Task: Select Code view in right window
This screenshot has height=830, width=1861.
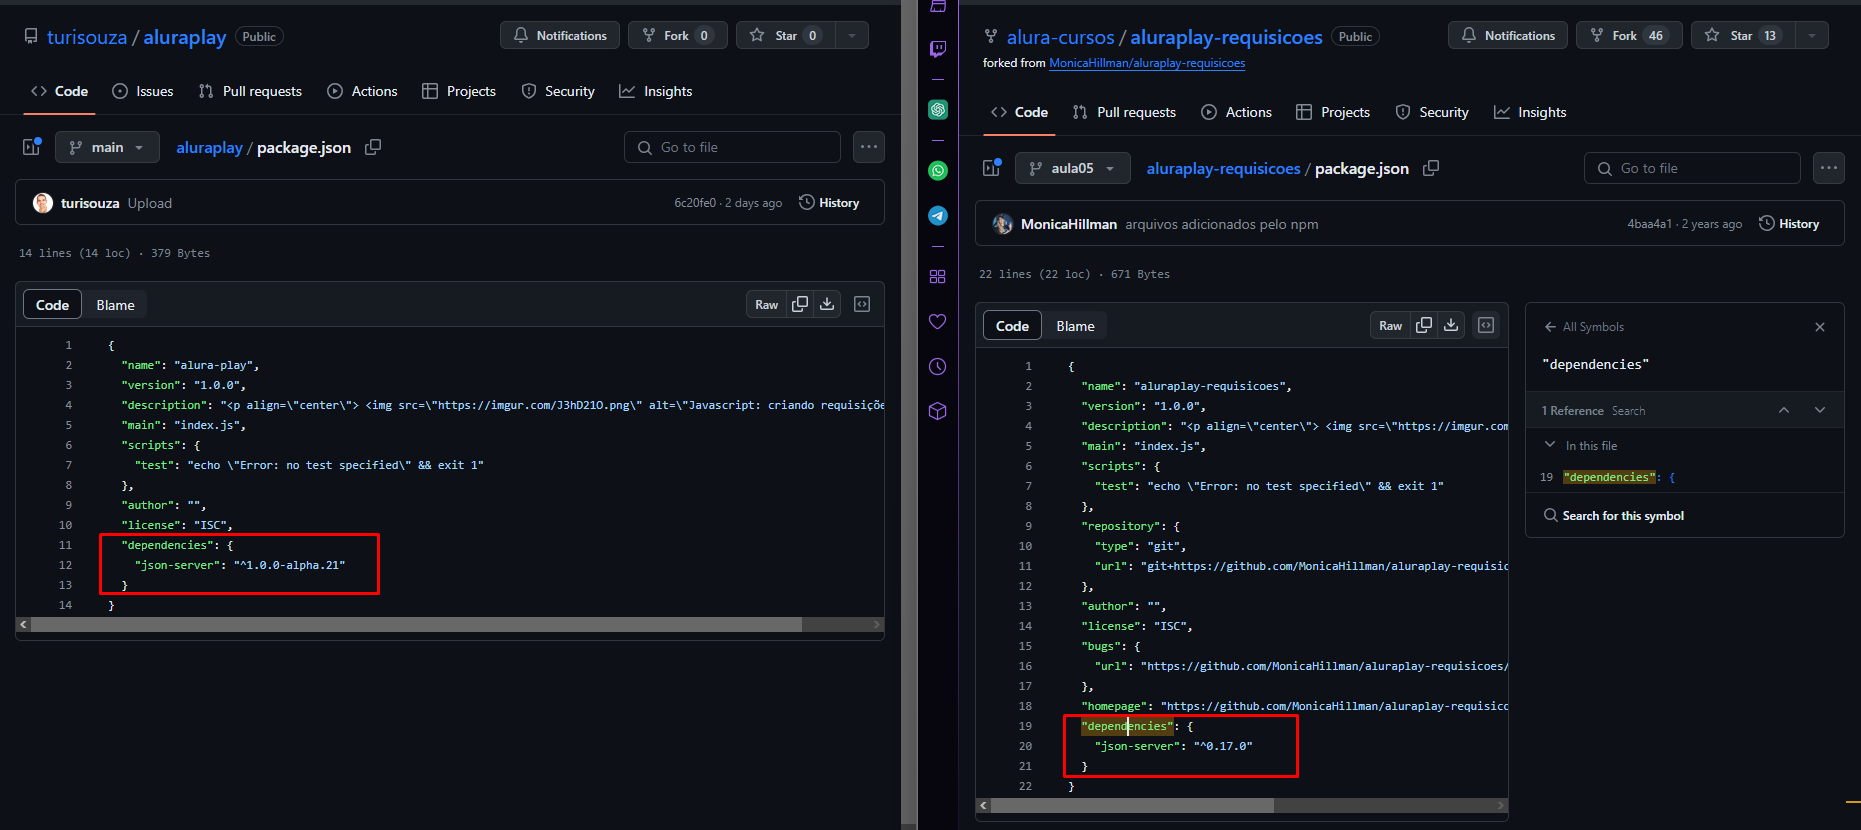Action: click(x=1012, y=326)
